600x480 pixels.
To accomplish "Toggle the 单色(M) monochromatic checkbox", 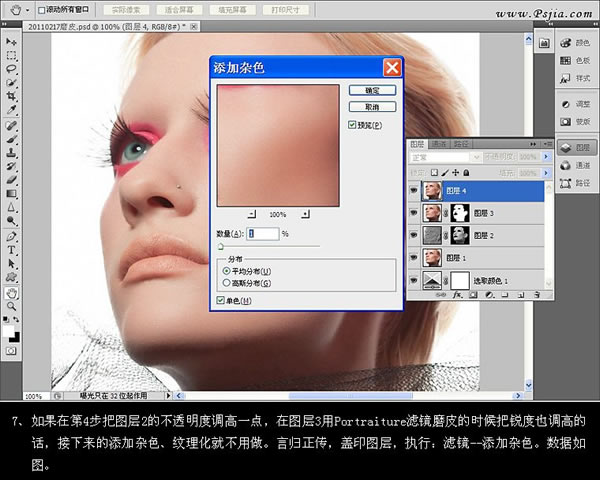I will (x=220, y=300).
